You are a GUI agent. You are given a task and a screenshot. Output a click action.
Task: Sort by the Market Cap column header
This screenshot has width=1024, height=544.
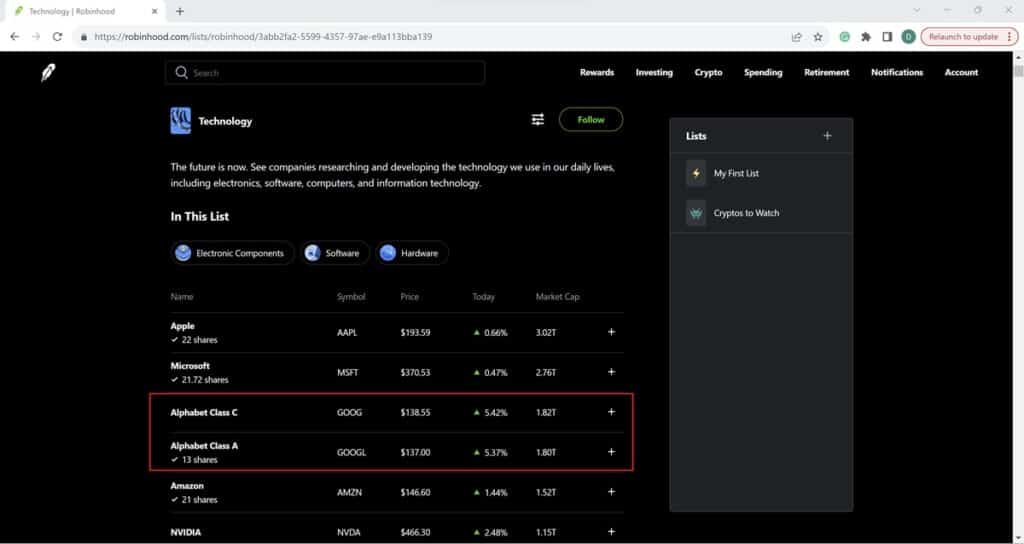(557, 296)
